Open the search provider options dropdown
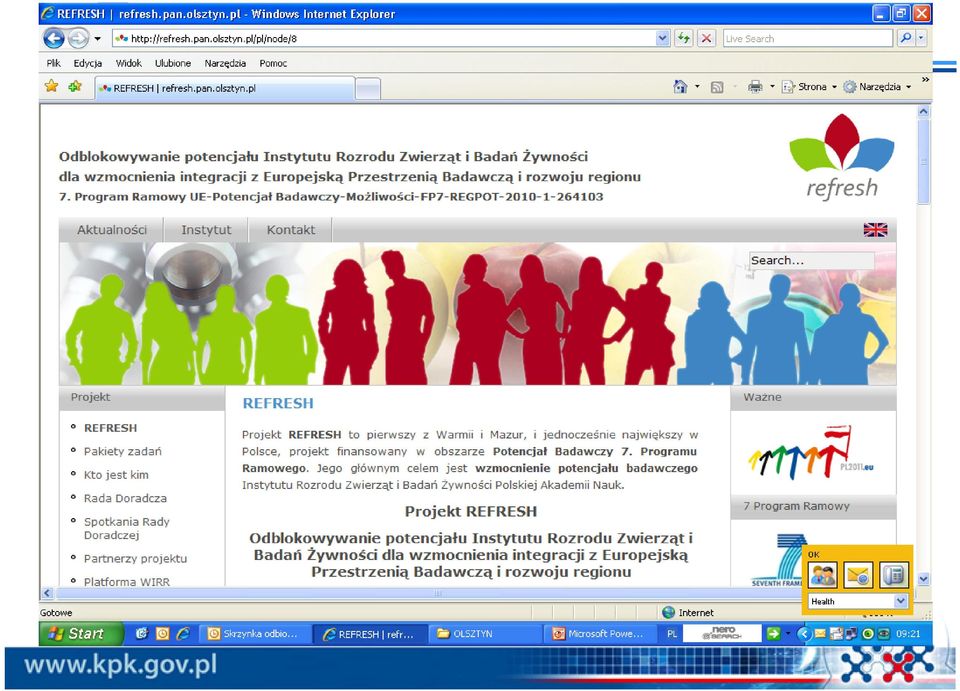This screenshot has width=960, height=691. click(x=921, y=38)
